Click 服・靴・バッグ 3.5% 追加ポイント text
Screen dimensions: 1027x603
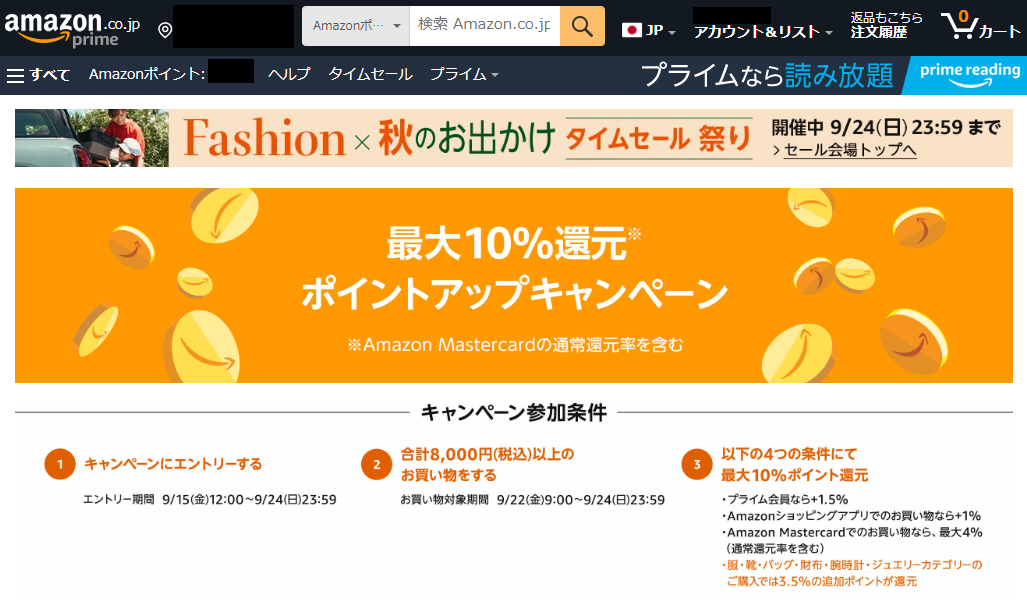click(x=852, y=573)
